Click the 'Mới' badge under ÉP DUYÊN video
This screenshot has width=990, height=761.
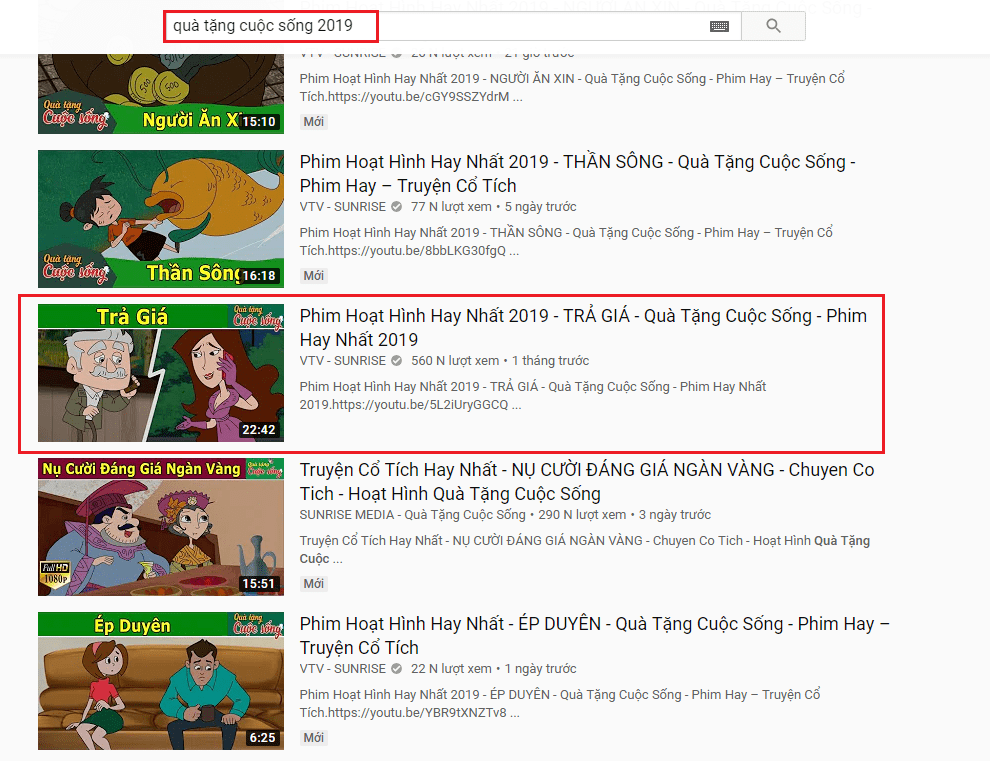click(x=314, y=738)
